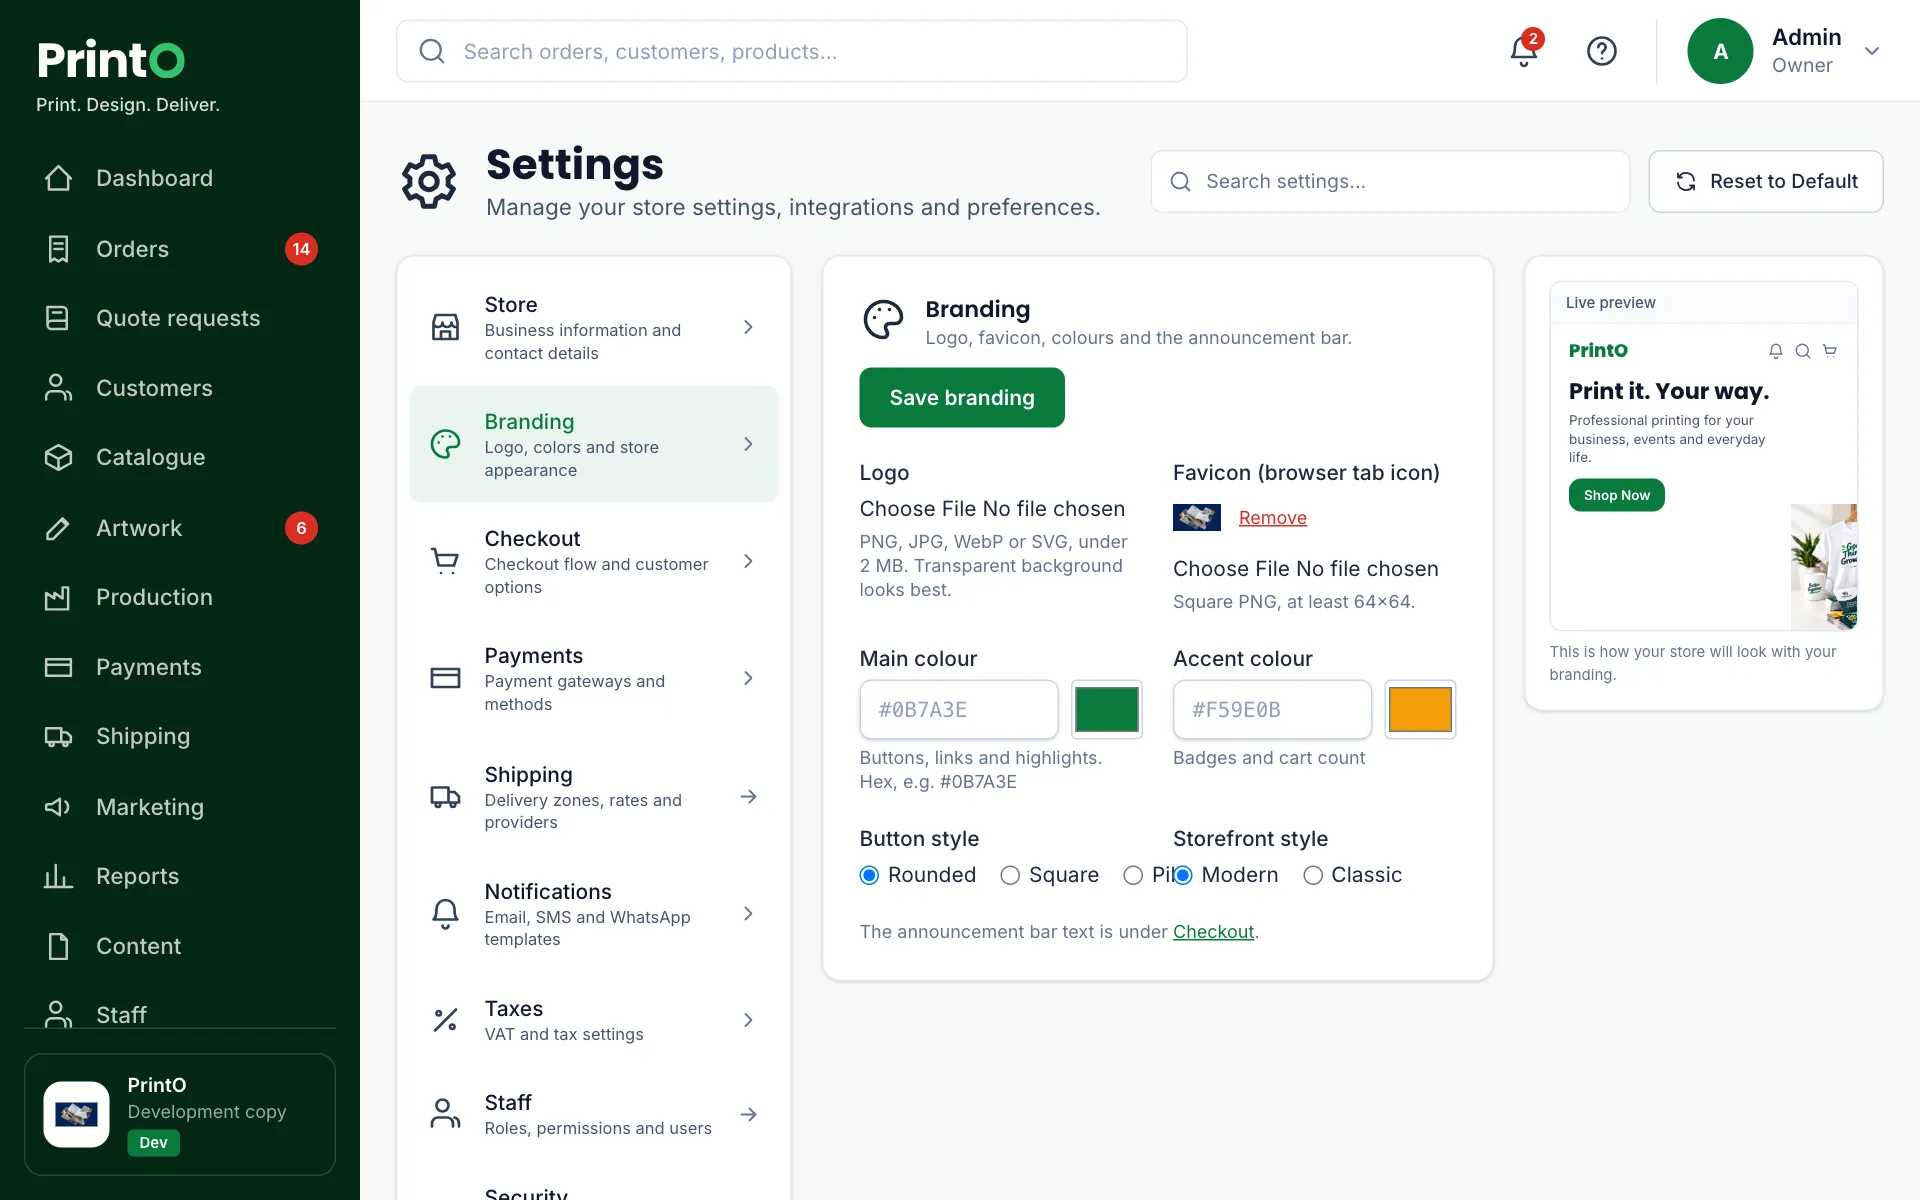Remove the favicon via Remove link

pos(1273,517)
